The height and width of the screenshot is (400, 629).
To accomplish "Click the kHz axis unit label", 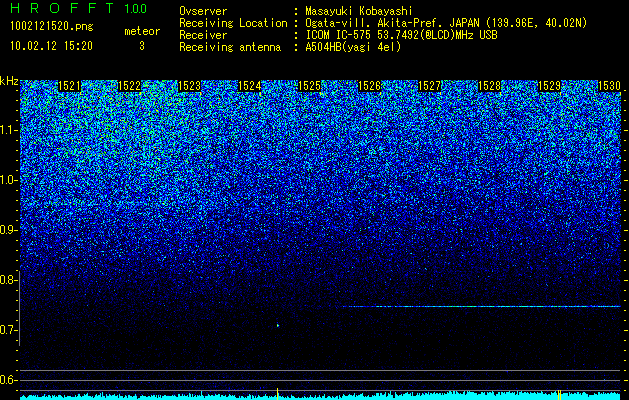I will pyautogui.click(x=9, y=81).
